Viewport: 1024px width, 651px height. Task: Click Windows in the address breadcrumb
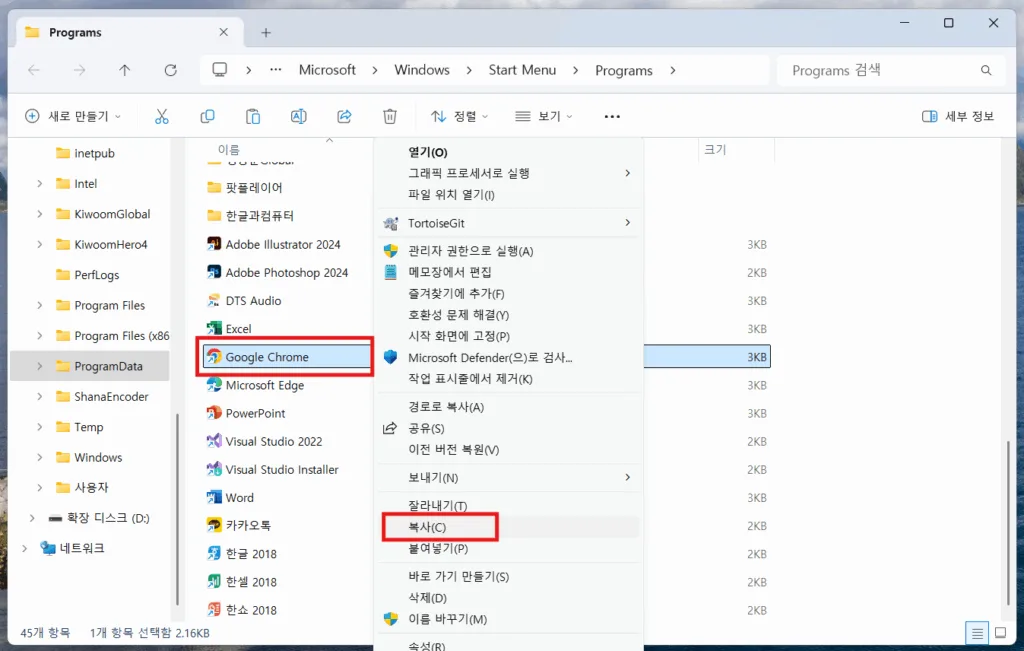pyautogui.click(x=422, y=69)
